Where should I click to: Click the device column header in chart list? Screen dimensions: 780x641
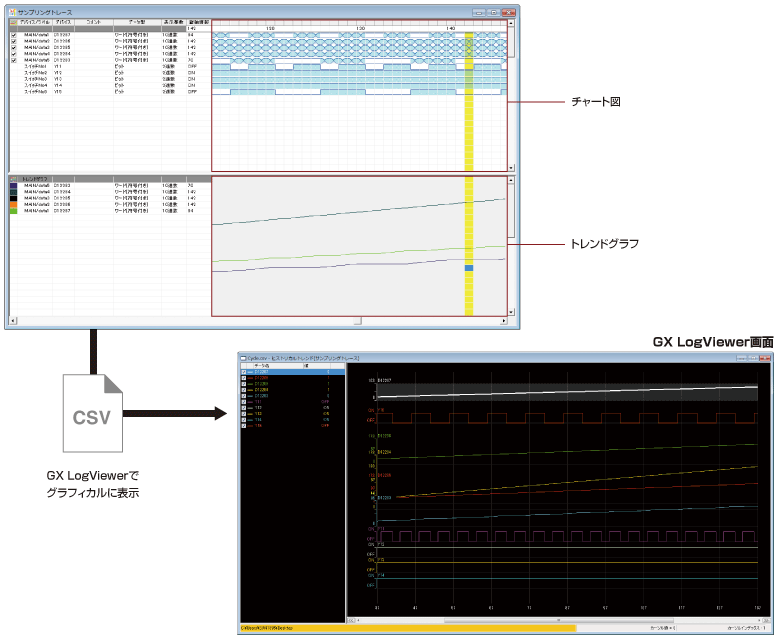click(x=63, y=20)
